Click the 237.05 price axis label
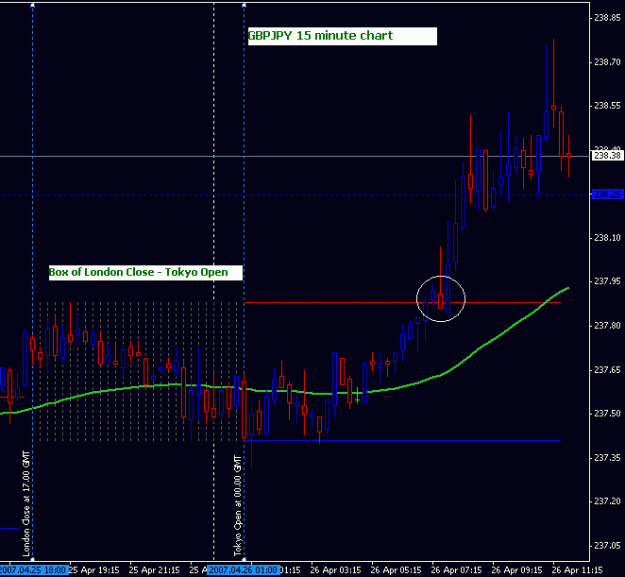 click(607, 545)
